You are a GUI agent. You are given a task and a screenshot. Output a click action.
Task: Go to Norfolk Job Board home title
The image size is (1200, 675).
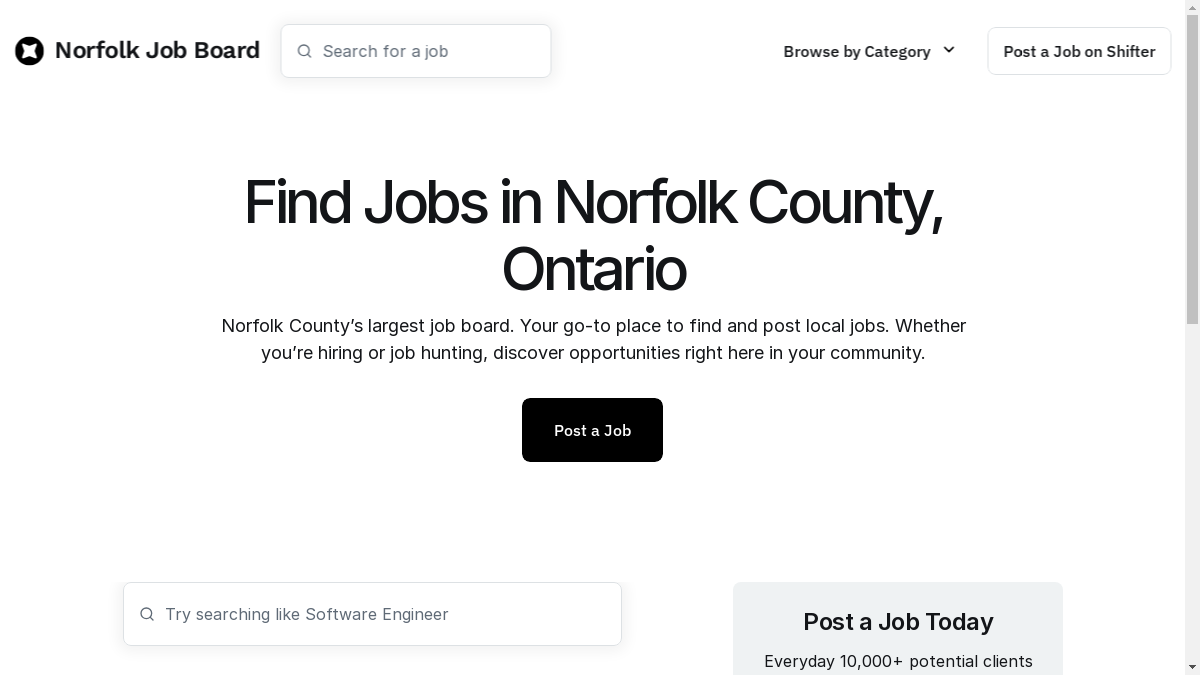[x=157, y=50]
